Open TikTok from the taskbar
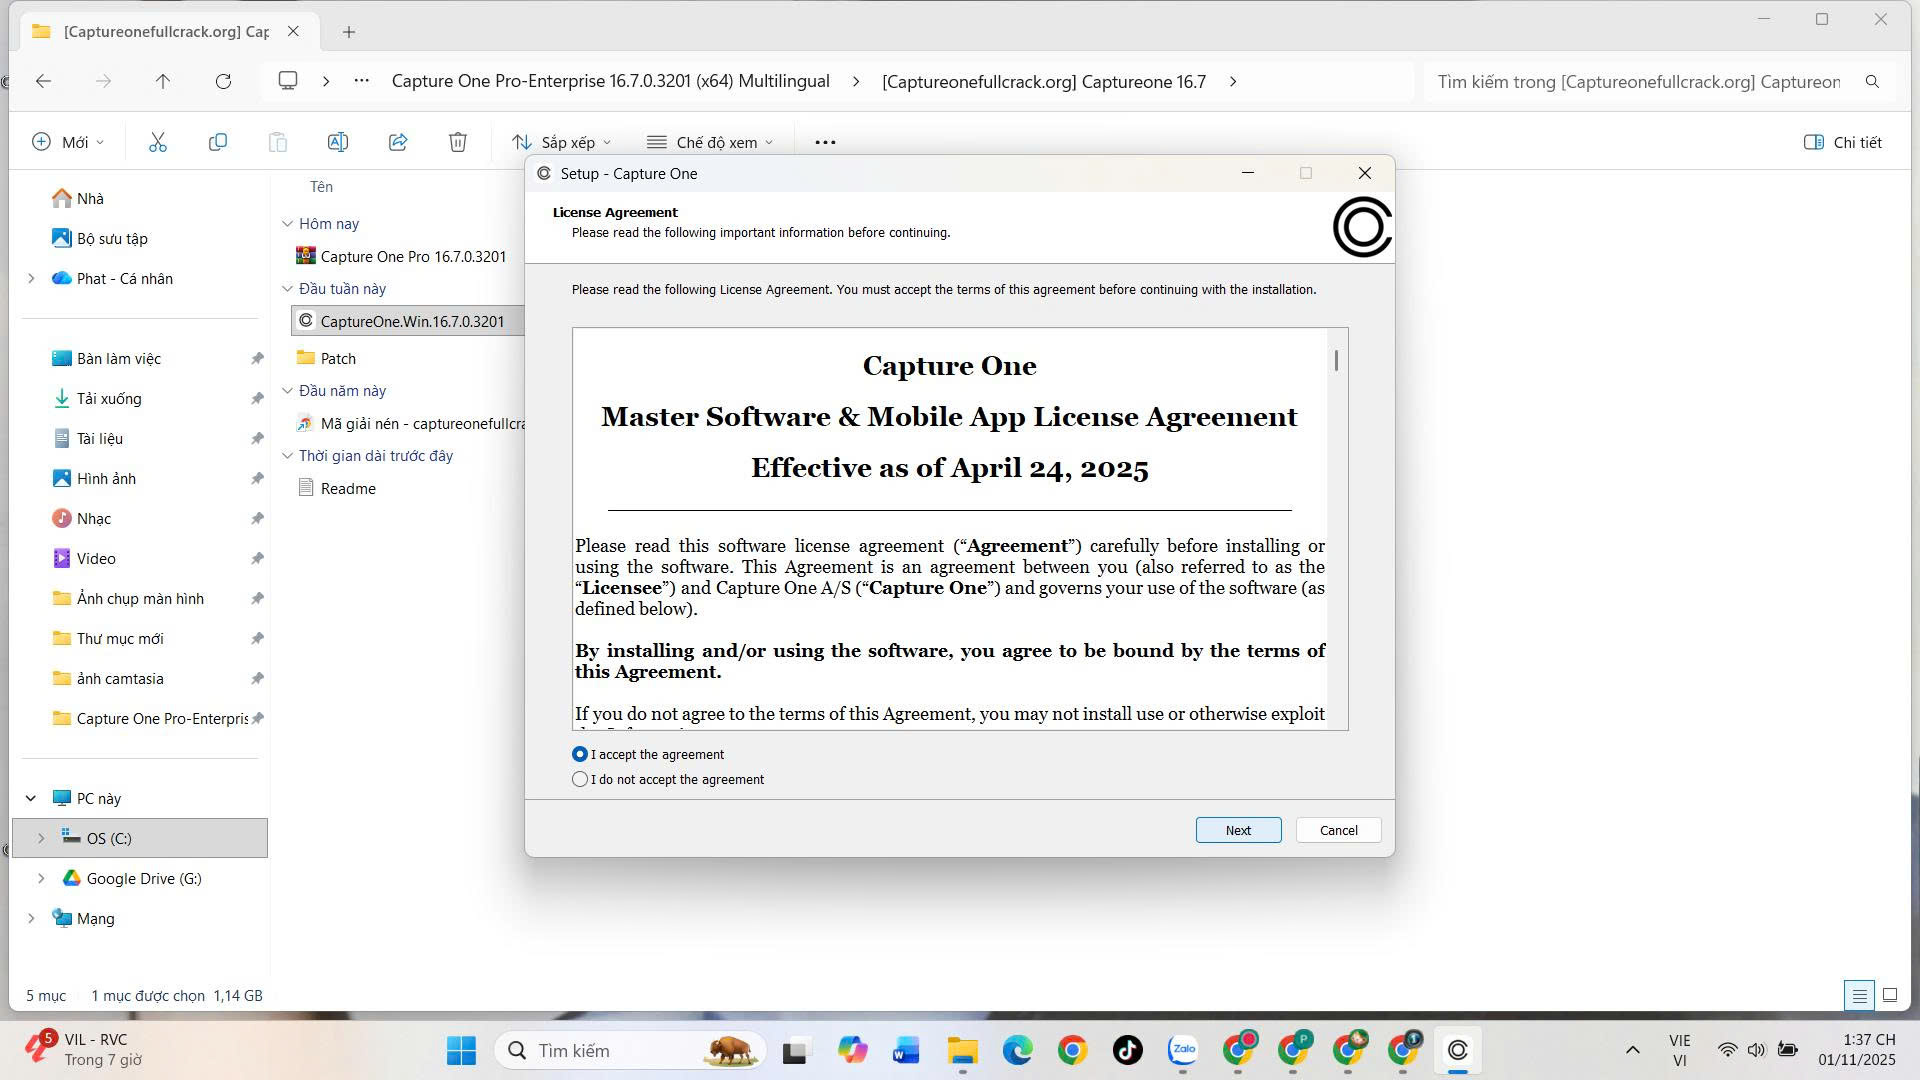The height and width of the screenshot is (1080, 1920). pyautogui.click(x=1127, y=1050)
